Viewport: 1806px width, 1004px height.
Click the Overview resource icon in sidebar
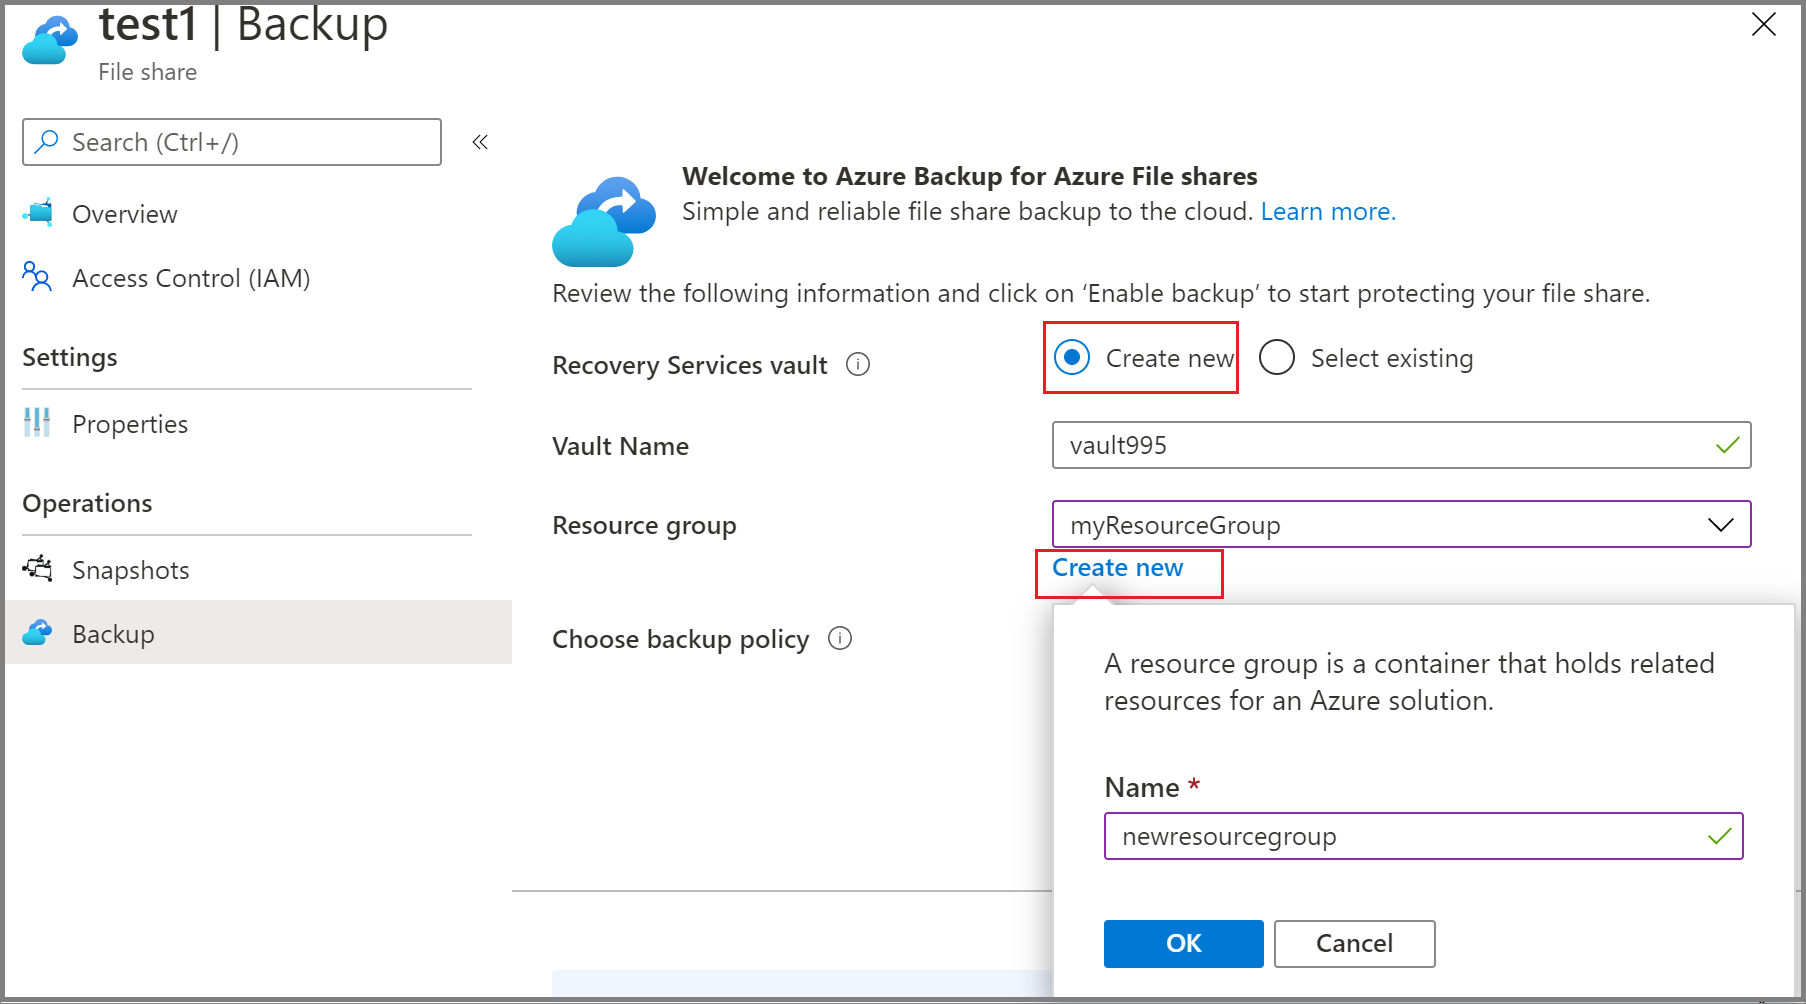(x=38, y=213)
